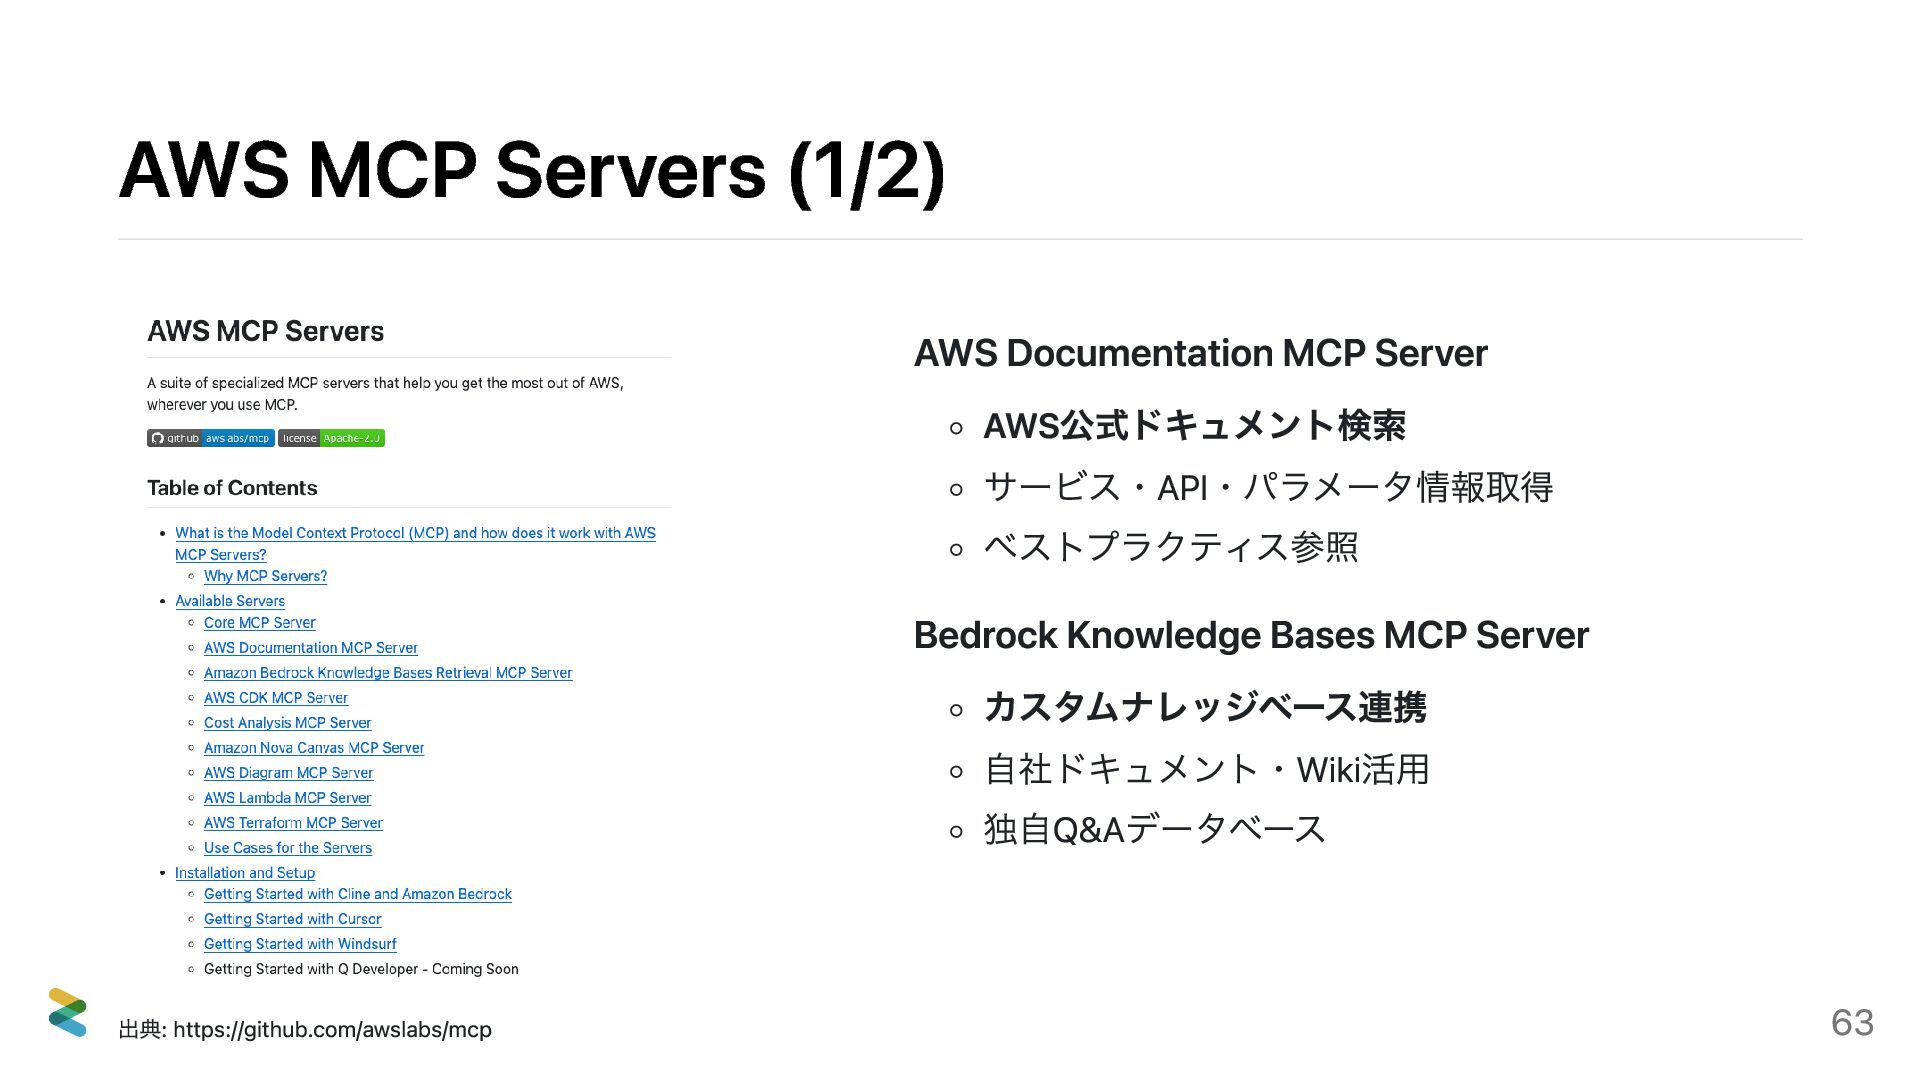
Task: Open Getting Started with Windsurf link
Action: 300,944
